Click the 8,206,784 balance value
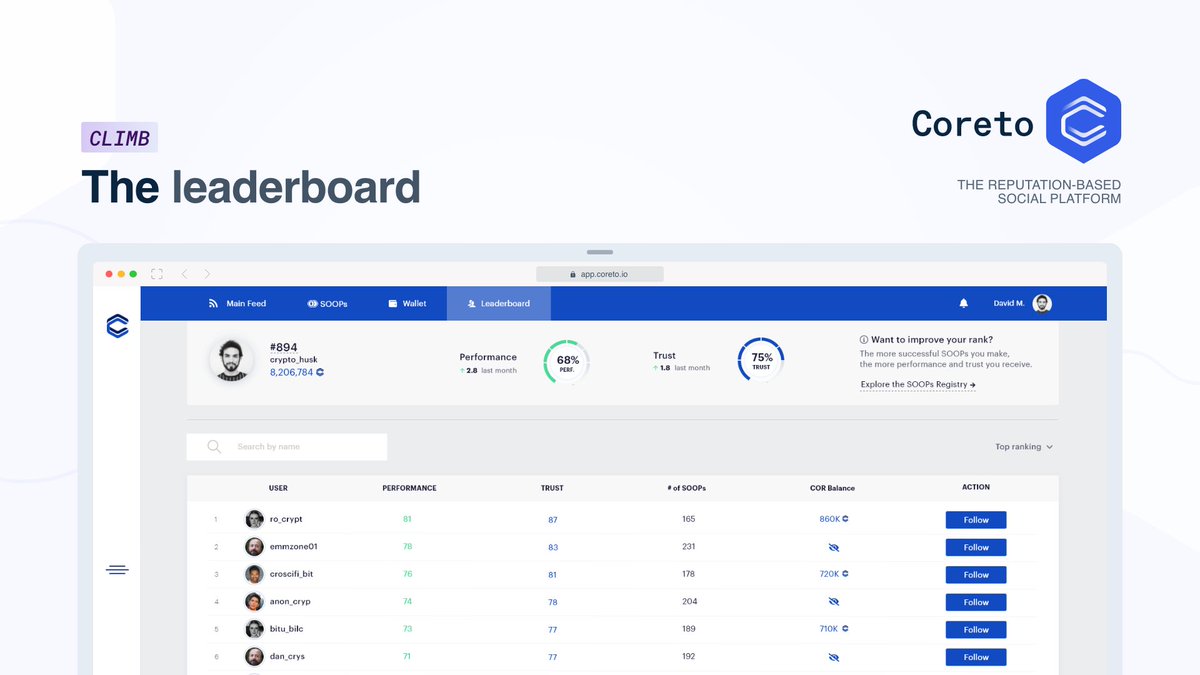 pyautogui.click(x=291, y=372)
